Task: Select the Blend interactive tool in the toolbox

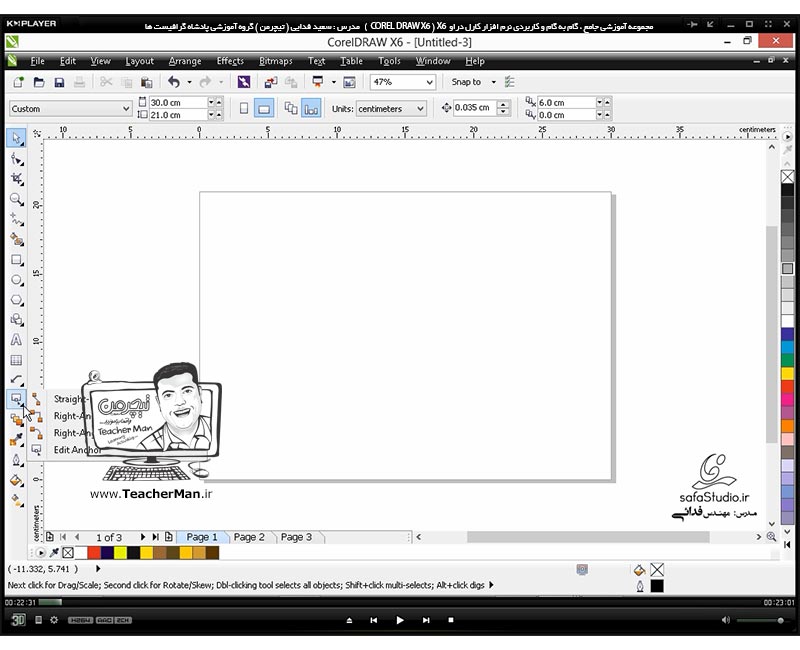Action: (17, 420)
